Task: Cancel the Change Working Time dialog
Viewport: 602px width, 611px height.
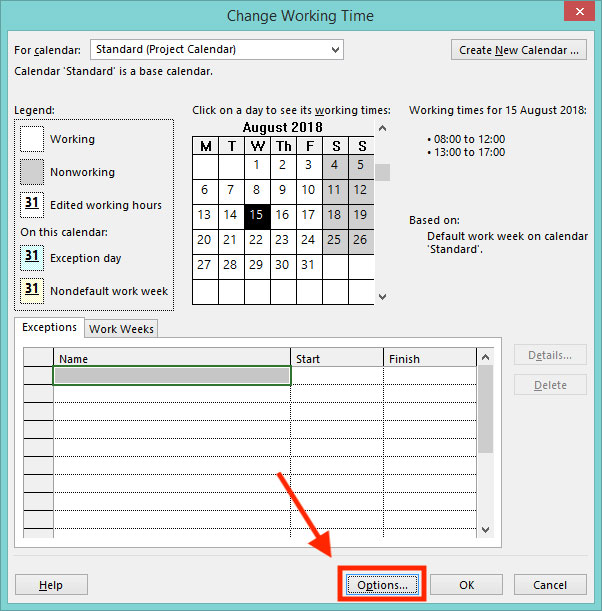Action: click(x=550, y=585)
